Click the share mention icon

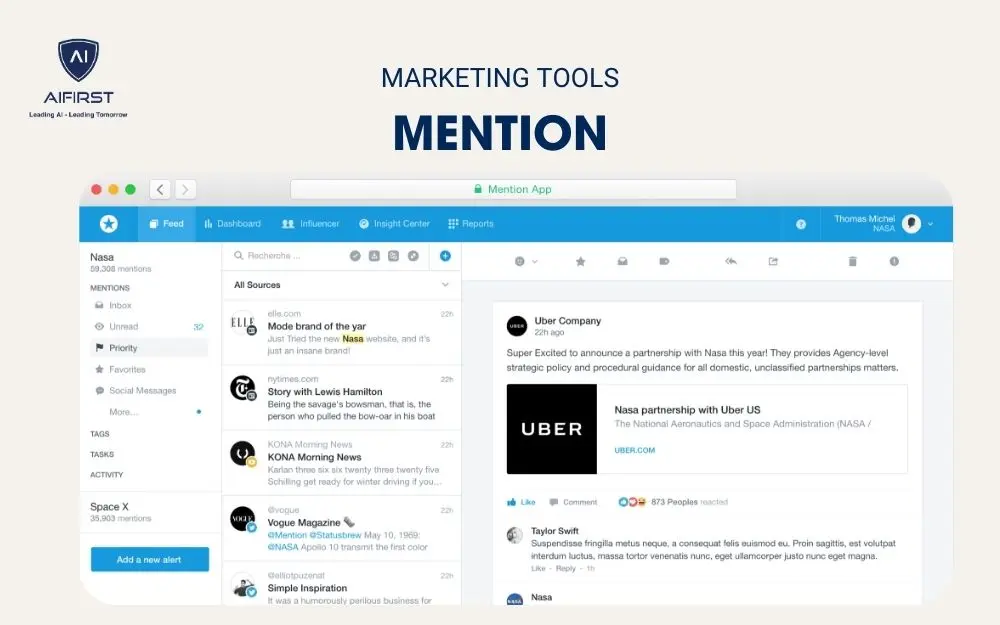coord(773,261)
